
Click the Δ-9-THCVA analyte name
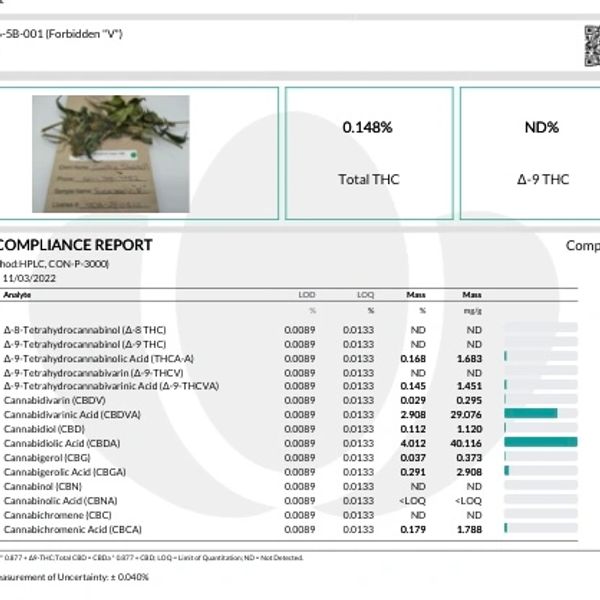click(111, 386)
